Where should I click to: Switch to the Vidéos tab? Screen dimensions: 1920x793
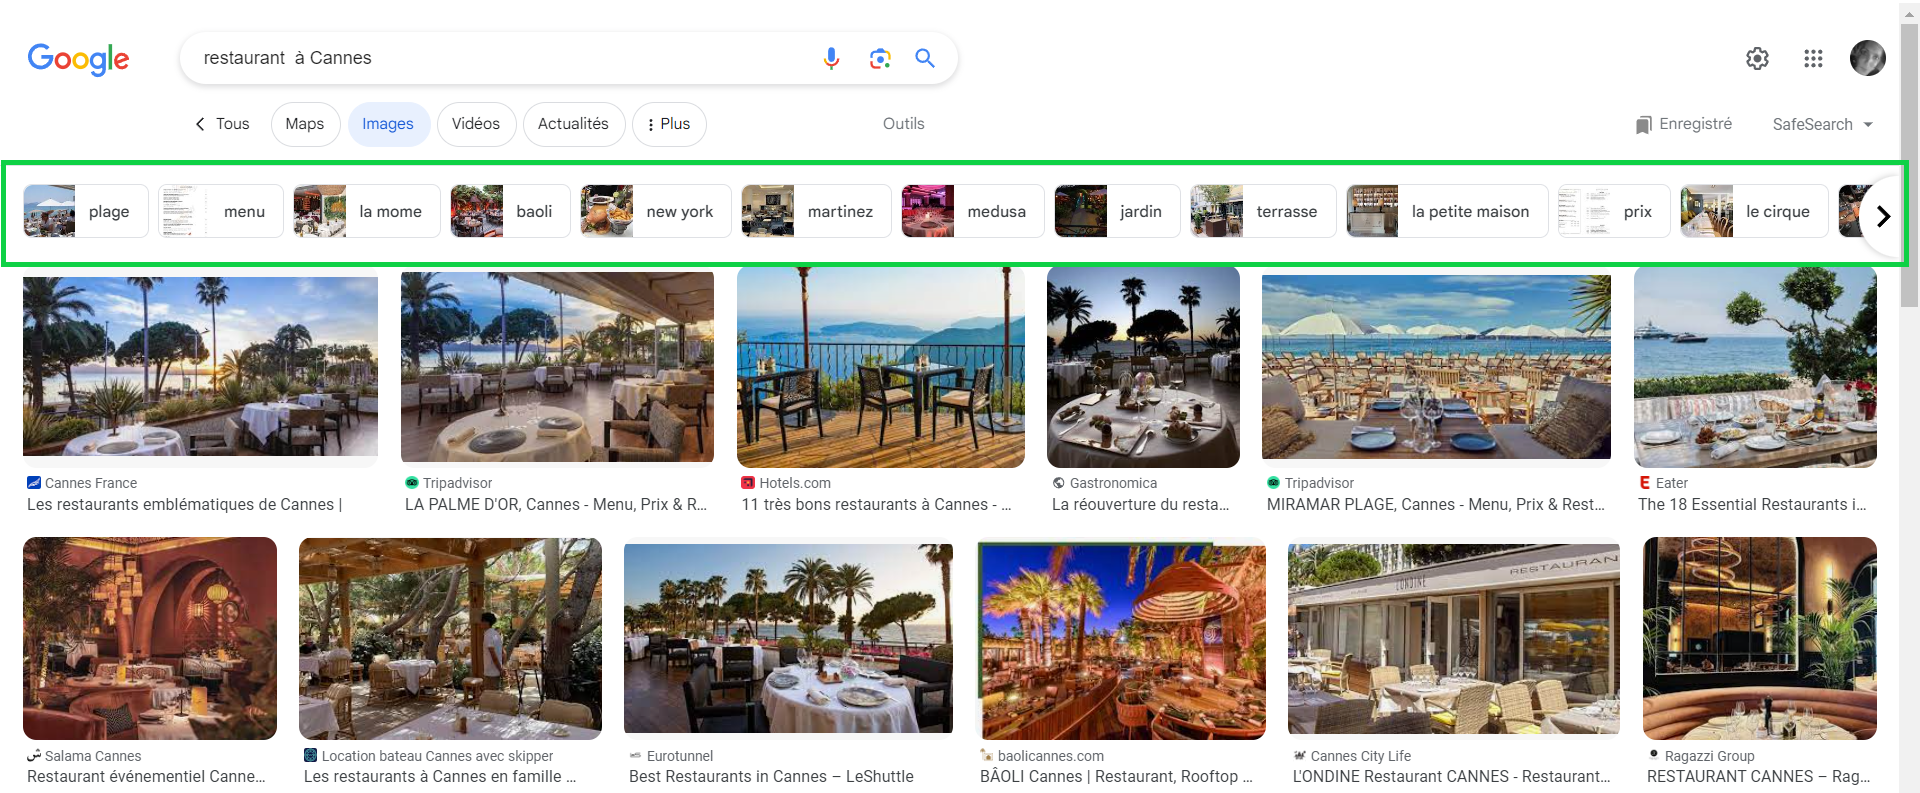(476, 124)
